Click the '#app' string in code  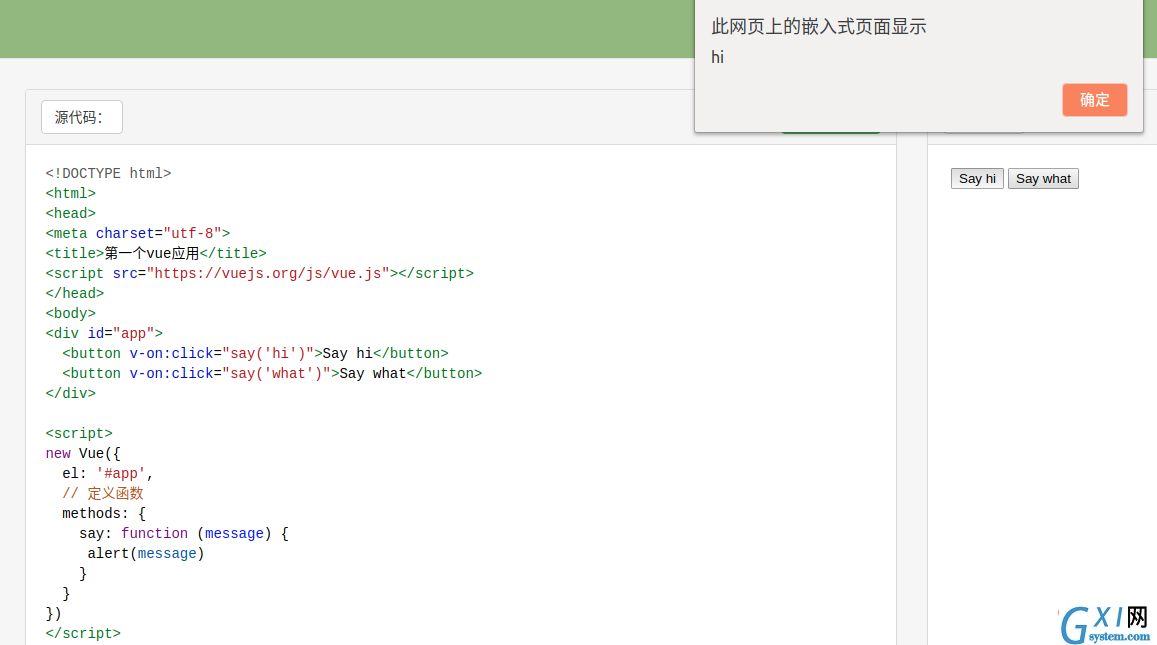pos(121,474)
